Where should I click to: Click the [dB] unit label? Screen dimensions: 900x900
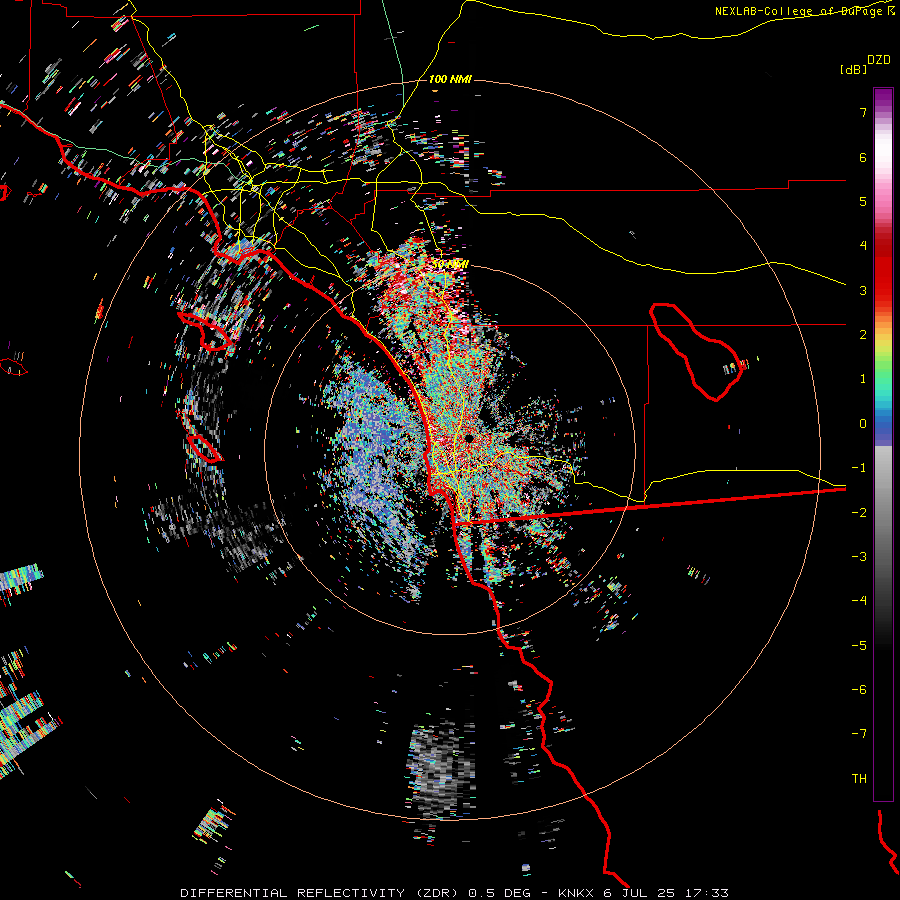[x=854, y=69]
